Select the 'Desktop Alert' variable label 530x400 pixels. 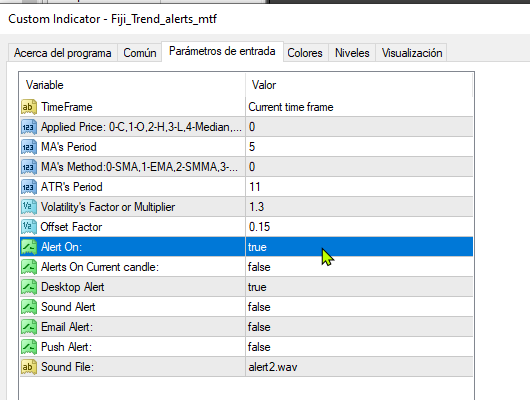[72, 287]
